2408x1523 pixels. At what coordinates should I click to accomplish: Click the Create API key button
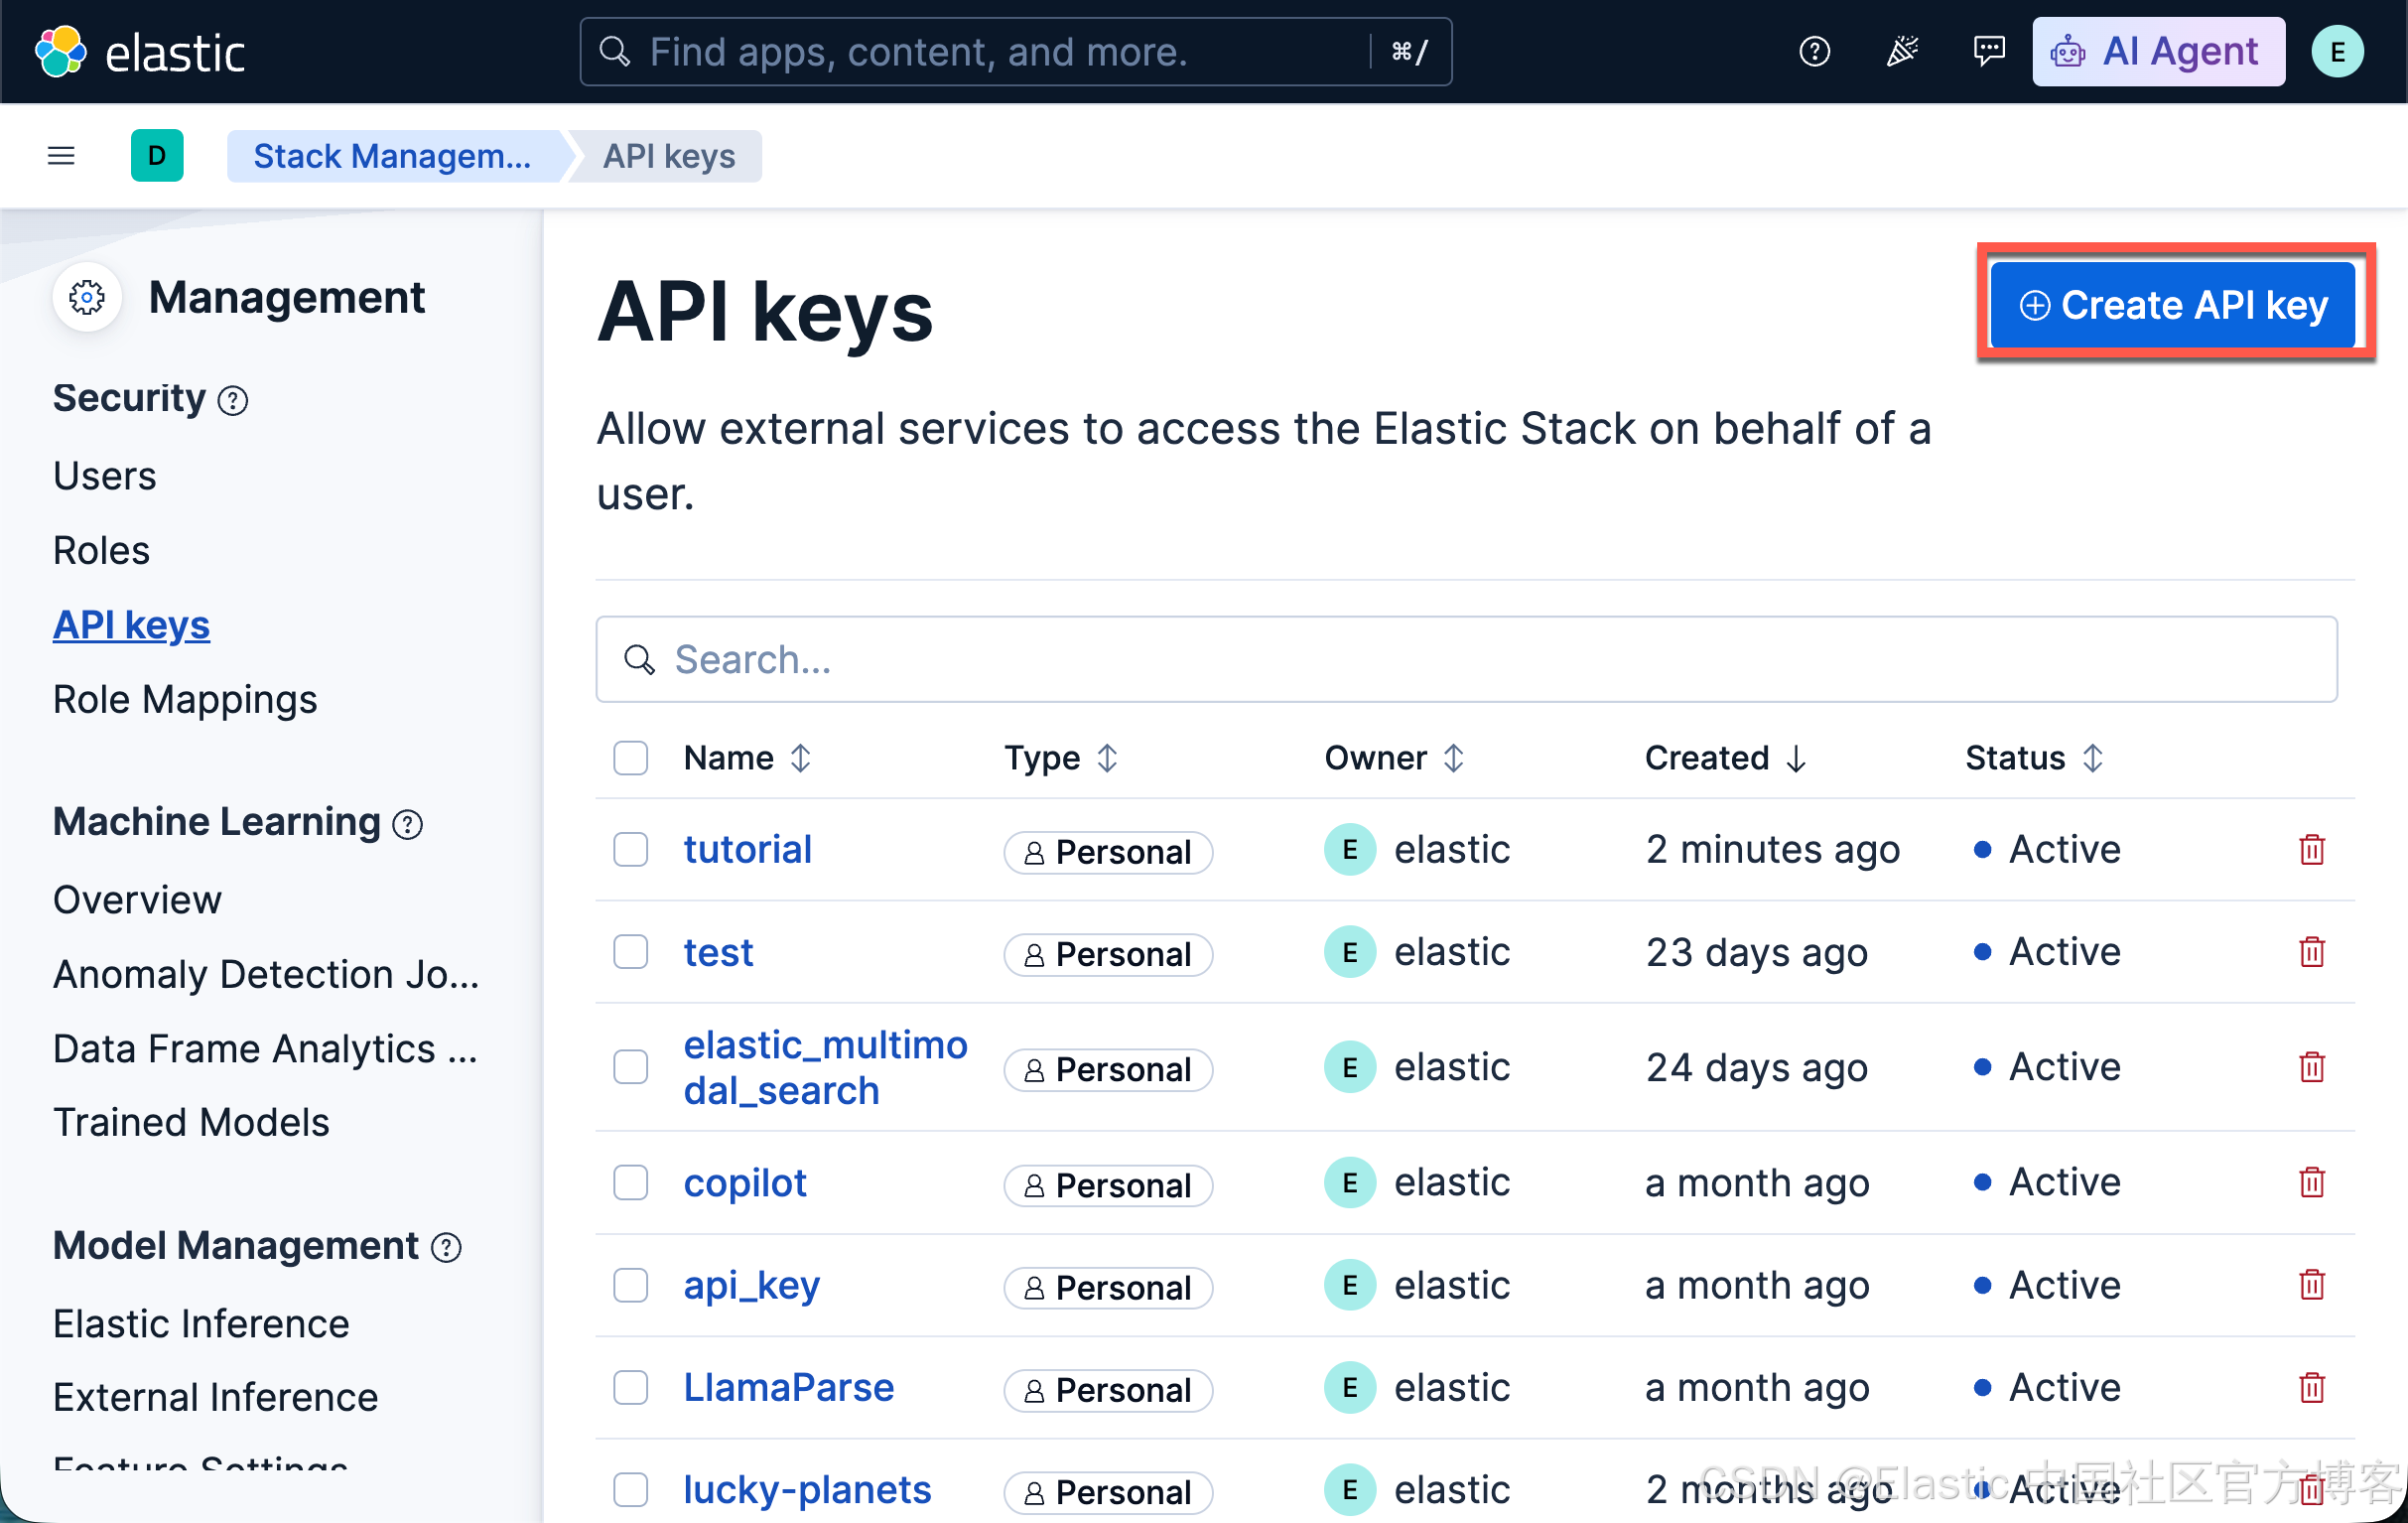pos(2172,305)
